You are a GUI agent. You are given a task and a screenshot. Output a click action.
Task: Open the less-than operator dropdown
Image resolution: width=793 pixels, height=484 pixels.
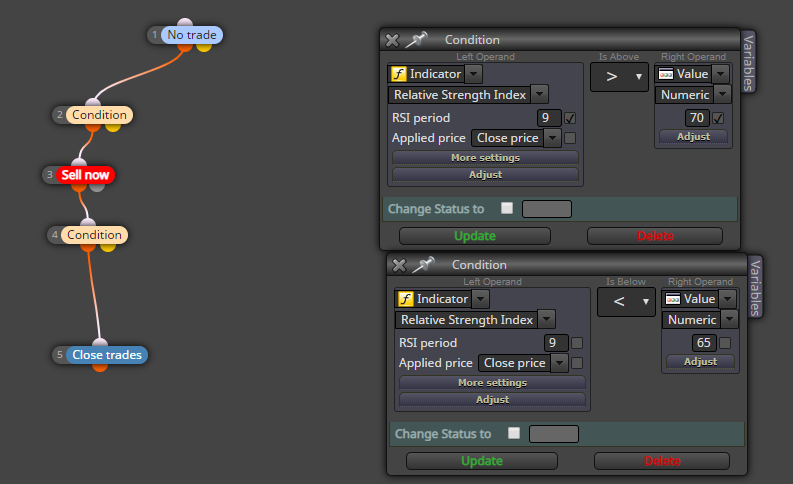pyautogui.click(x=626, y=302)
